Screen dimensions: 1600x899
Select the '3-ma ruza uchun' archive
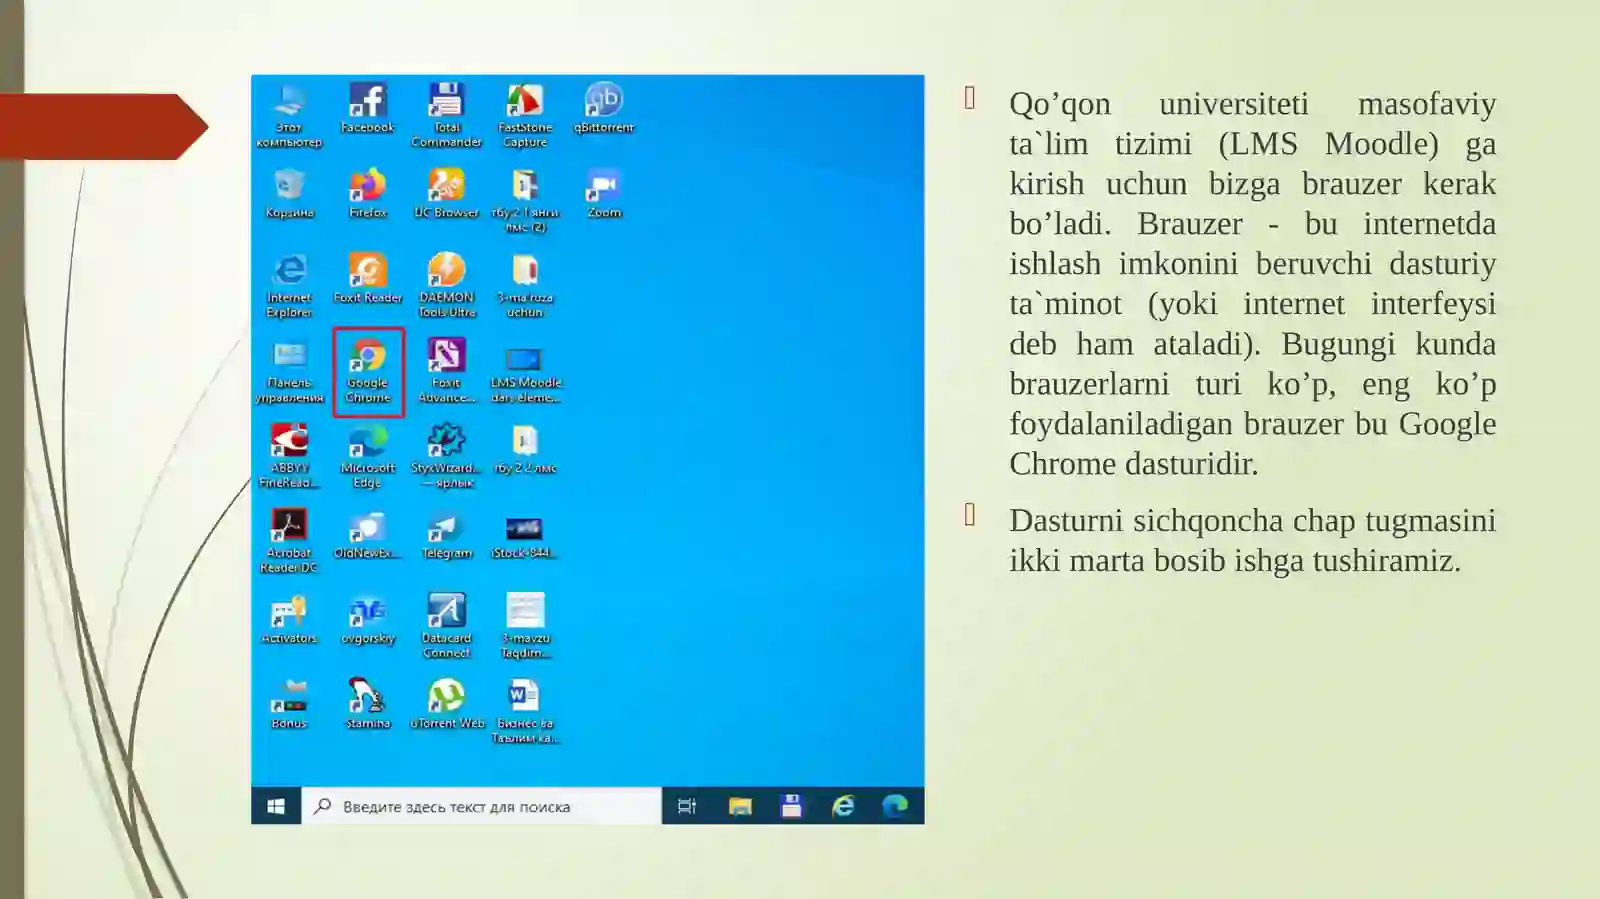[525, 285]
